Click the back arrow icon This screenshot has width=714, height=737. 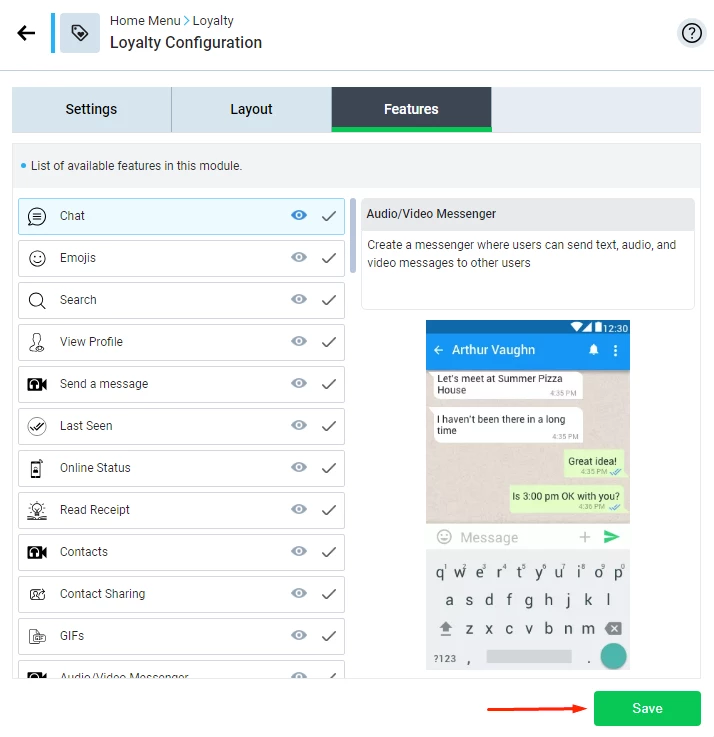[26, 33]
